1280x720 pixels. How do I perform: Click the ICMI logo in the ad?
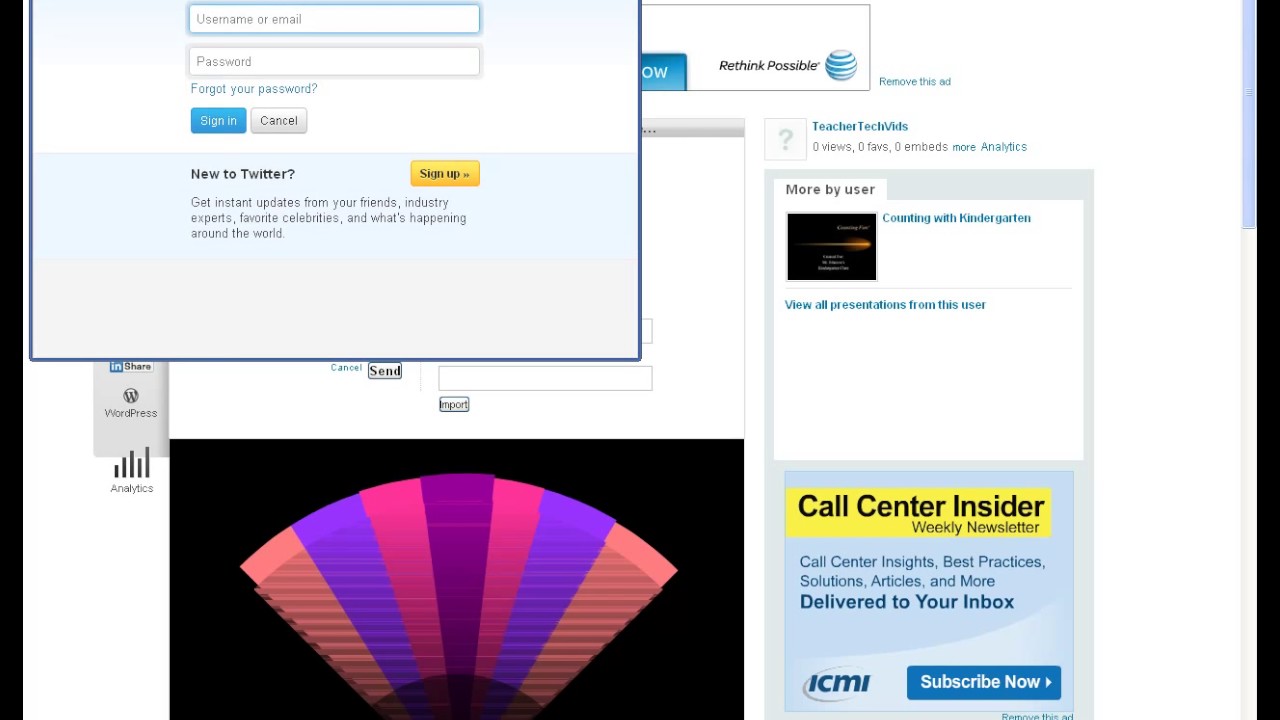pos(837,683)
